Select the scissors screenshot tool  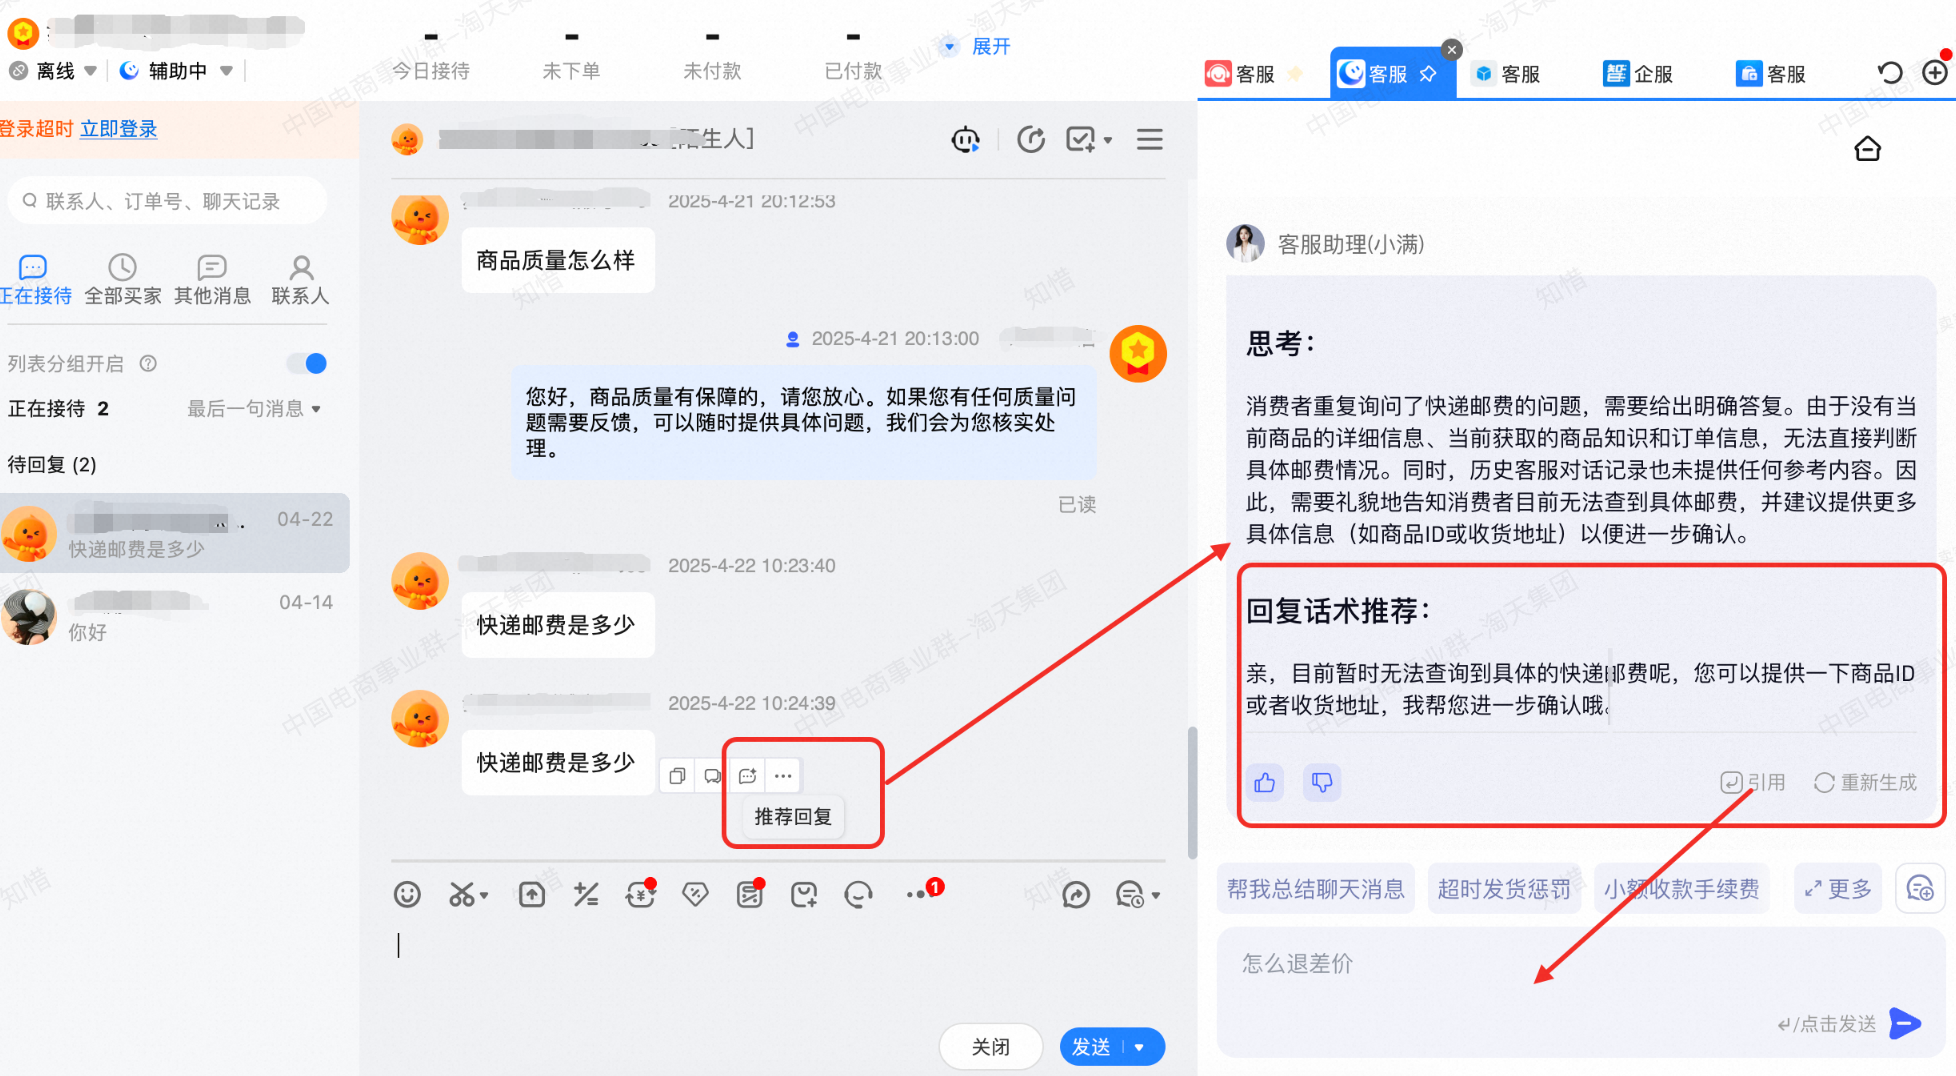click(x=460, y=894)
